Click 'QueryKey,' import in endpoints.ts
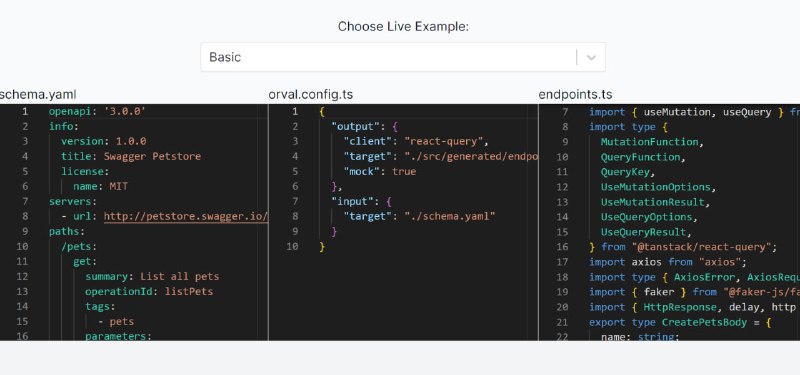Viewport: 800px width, 375px height. pos(628,171)
